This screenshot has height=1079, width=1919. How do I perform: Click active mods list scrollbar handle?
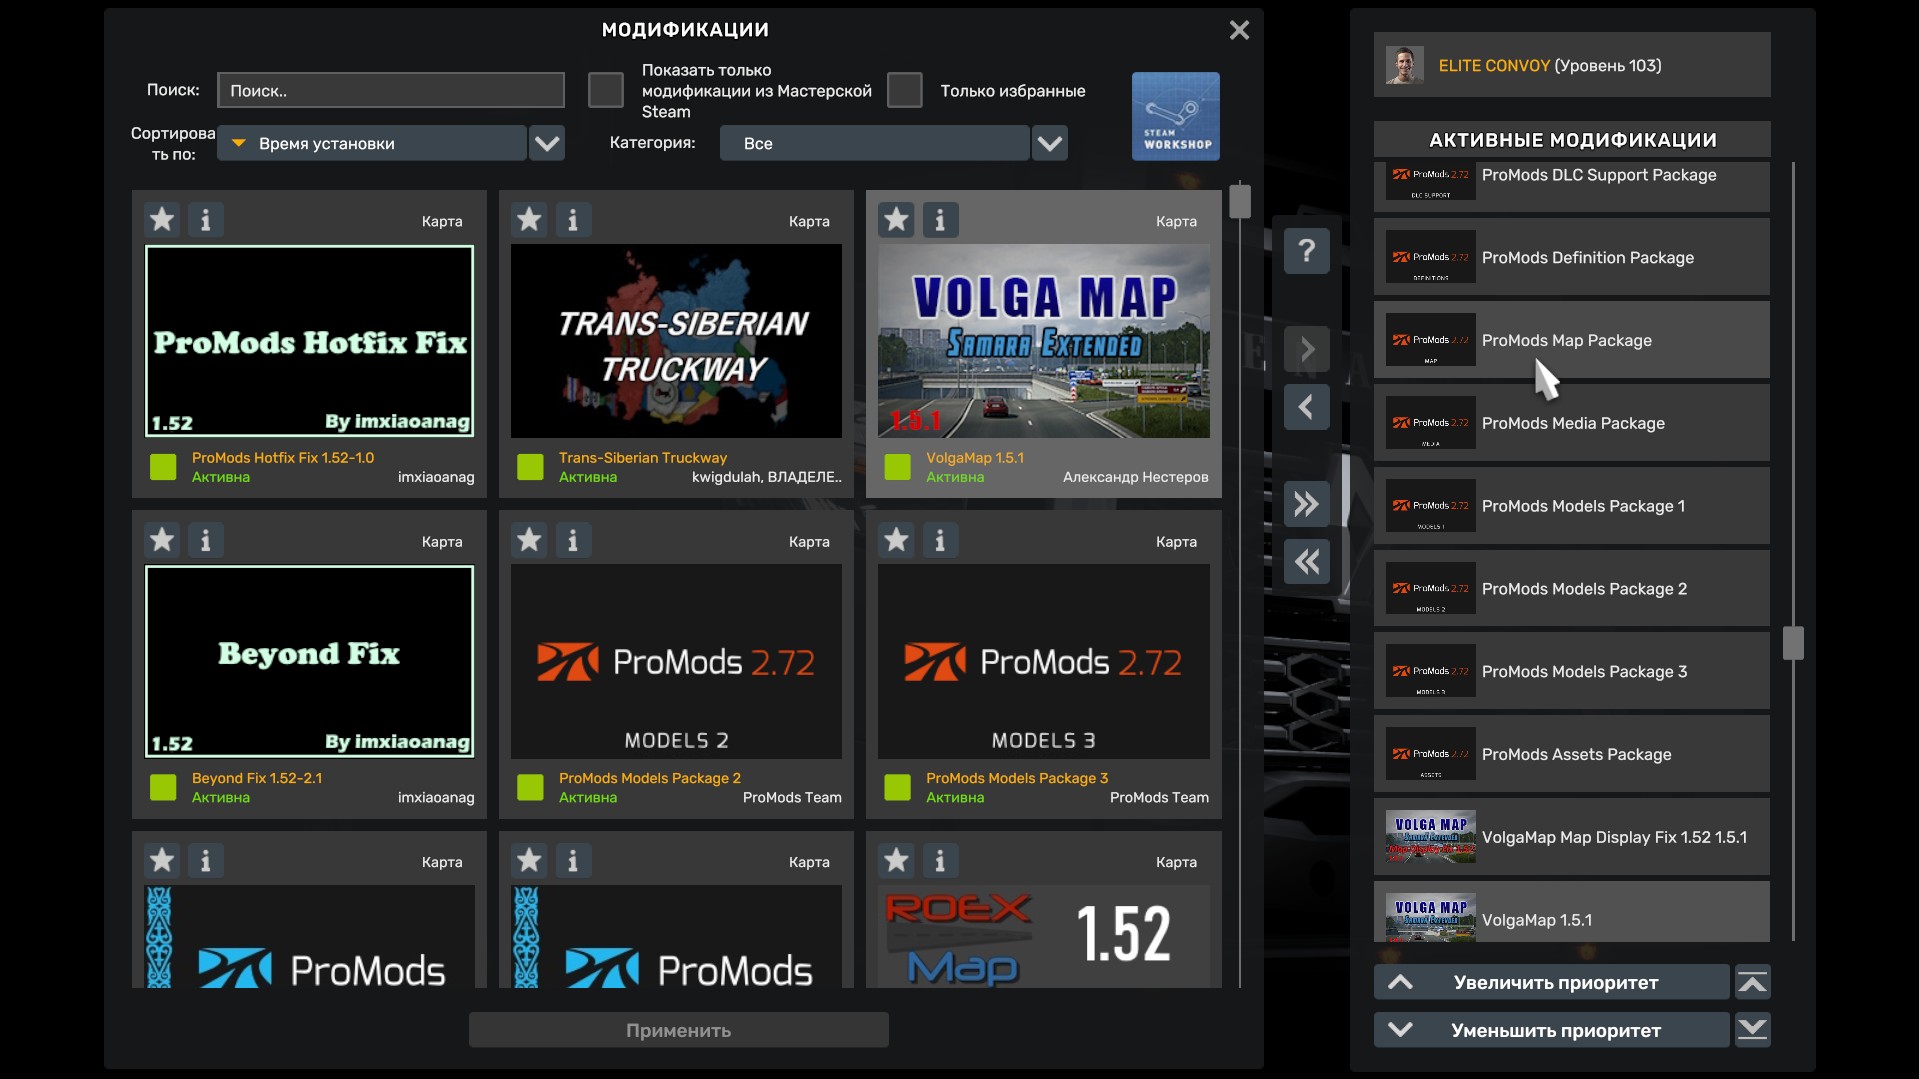coord(1793,643)
